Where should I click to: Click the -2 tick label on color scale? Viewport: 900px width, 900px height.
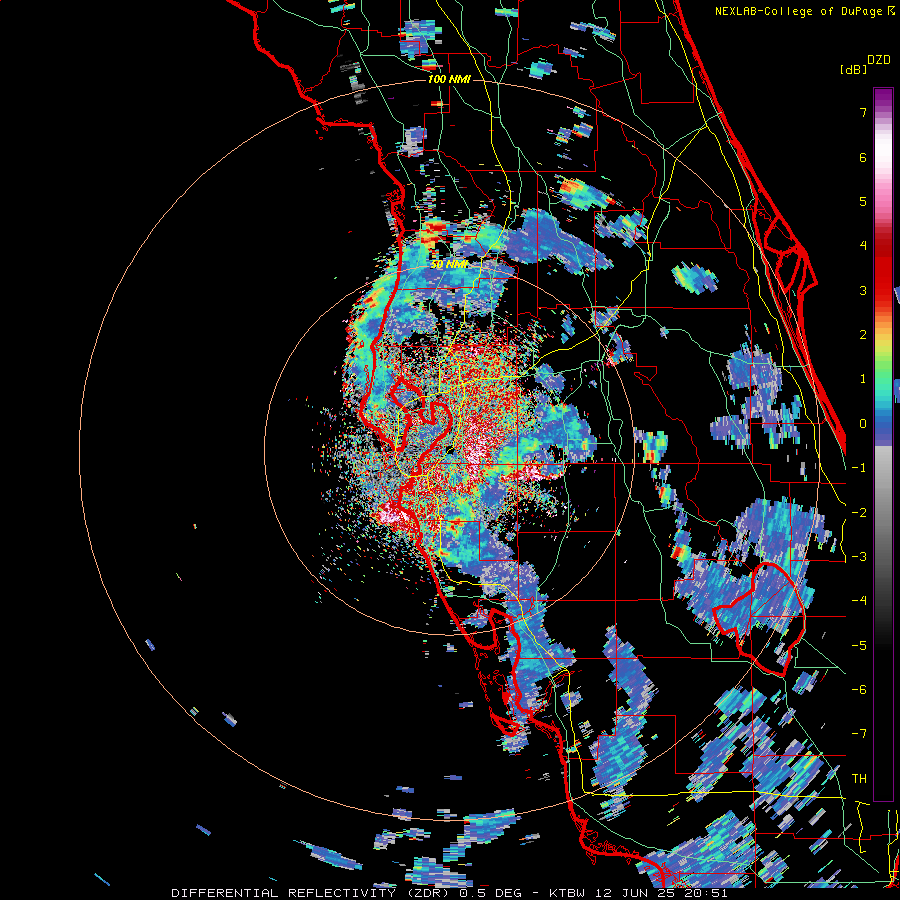(x=859, y=513)
